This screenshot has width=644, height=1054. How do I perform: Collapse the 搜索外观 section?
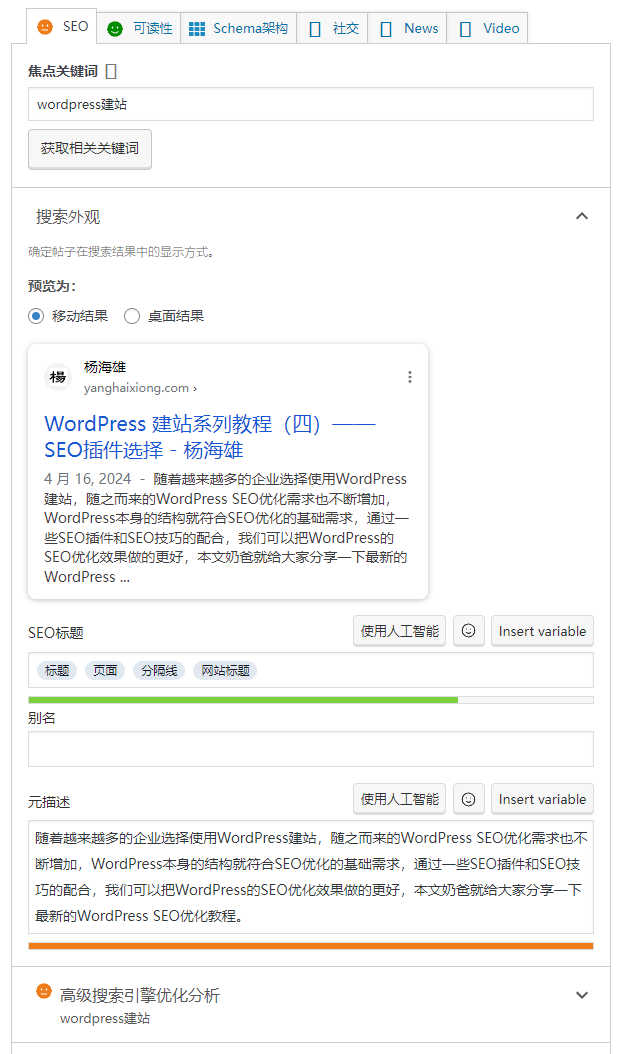click(x=582, y=216)
